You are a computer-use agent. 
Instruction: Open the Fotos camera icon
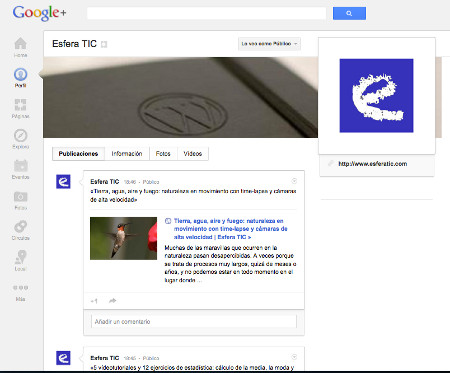click(20, 197)
